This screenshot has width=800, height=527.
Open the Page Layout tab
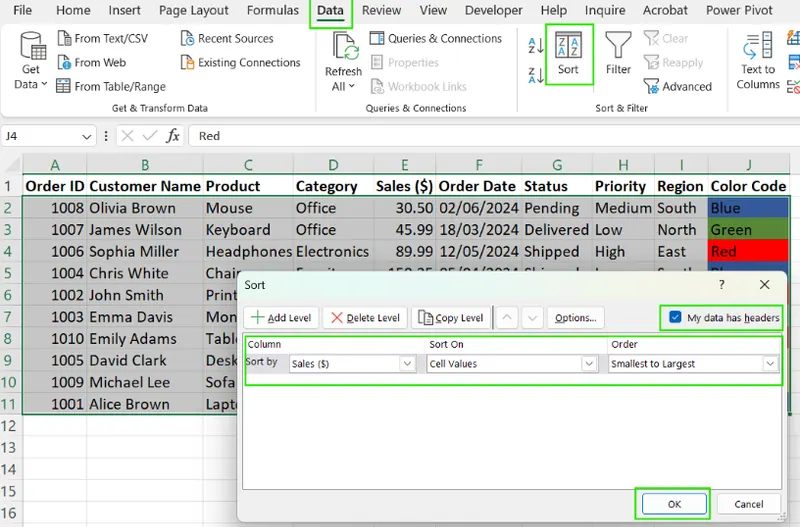coord(194,11)
